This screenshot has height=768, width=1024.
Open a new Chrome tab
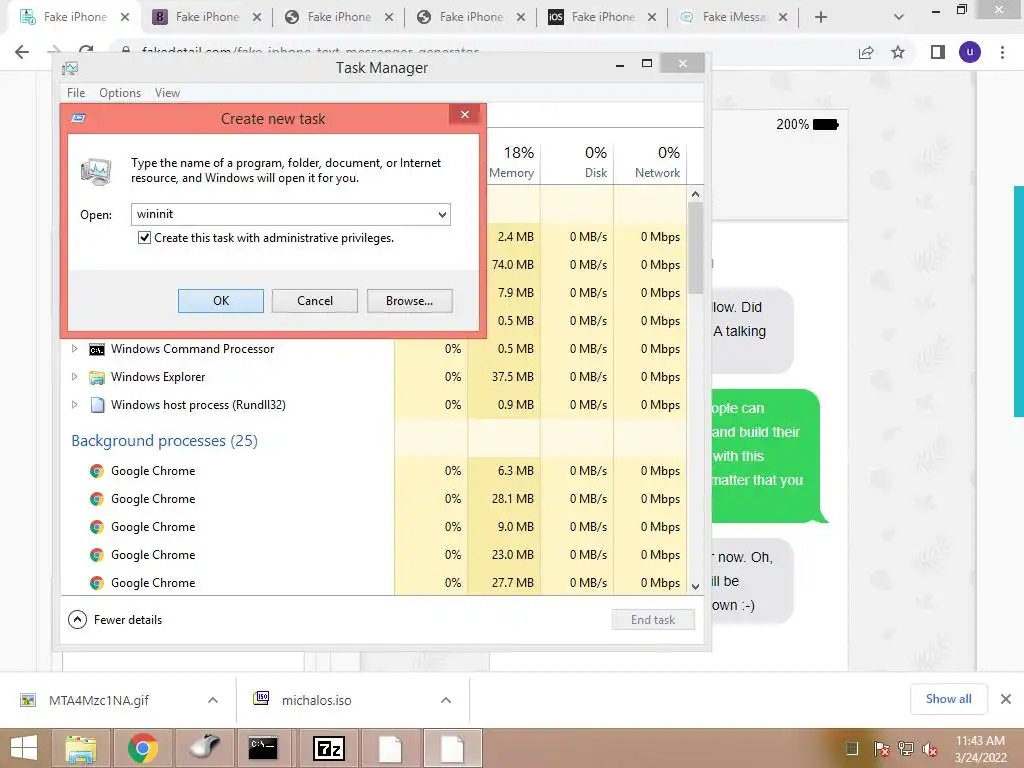[x=821, y=18]
